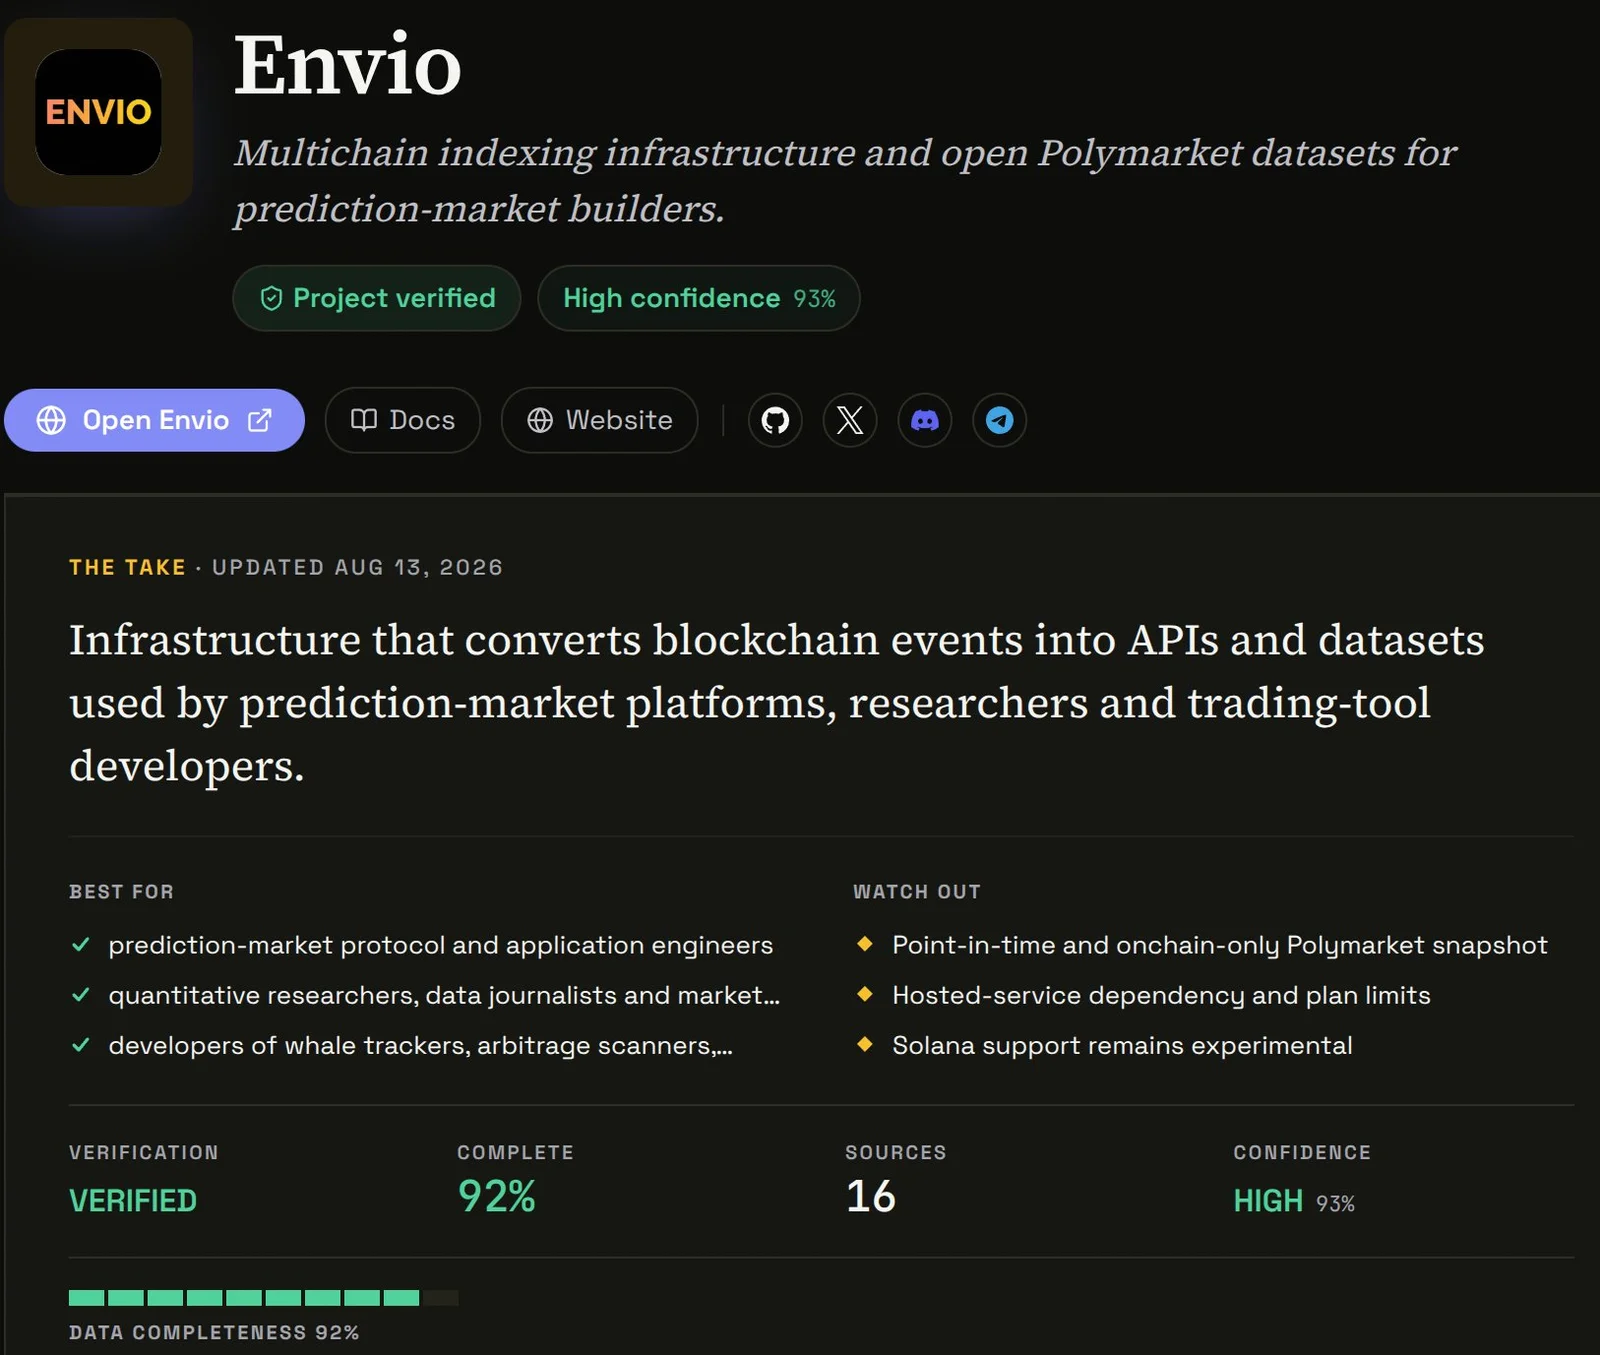
Task: Click 'DATA COMPLETENESS 92%' label
Action: 214,1332
